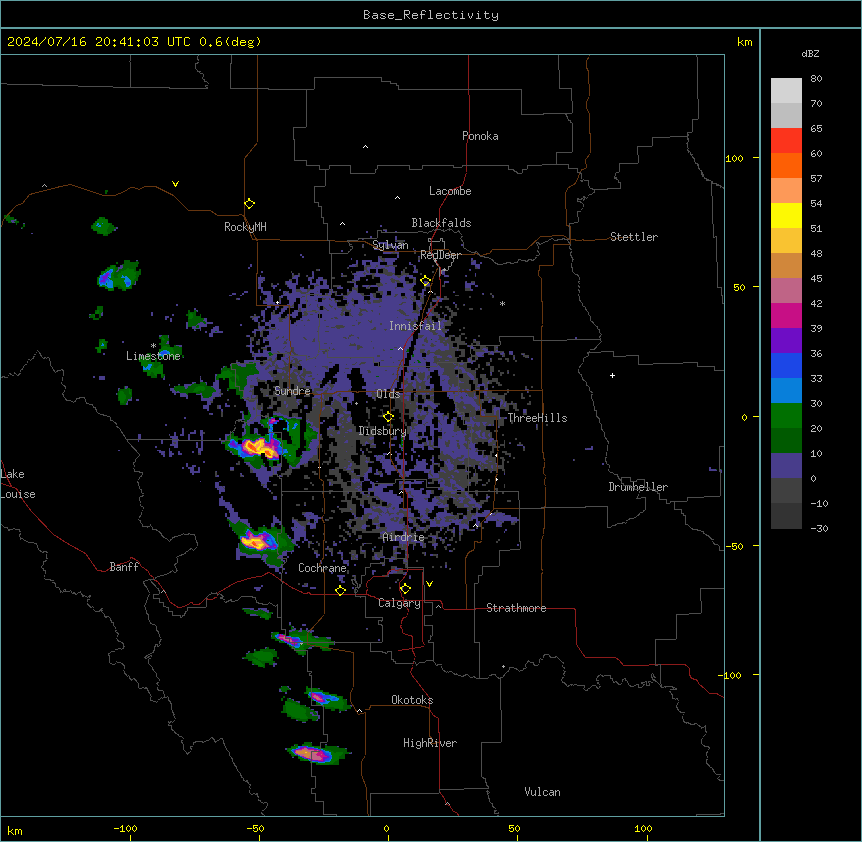This screenshot has width=862, height=842.
Task: Select the RedDeer city label
Action: pyautogui.click(x=440, y=255)
